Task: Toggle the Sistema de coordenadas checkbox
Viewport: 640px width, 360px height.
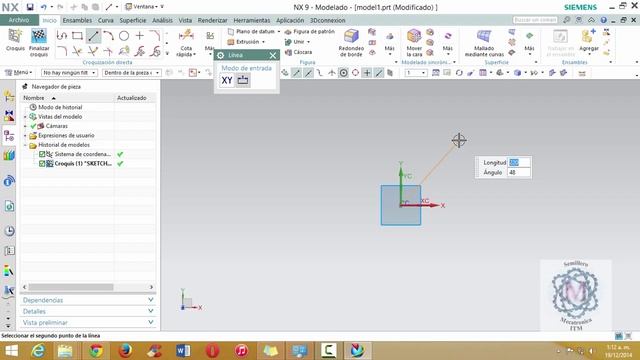Action: [x=42, y=154]
